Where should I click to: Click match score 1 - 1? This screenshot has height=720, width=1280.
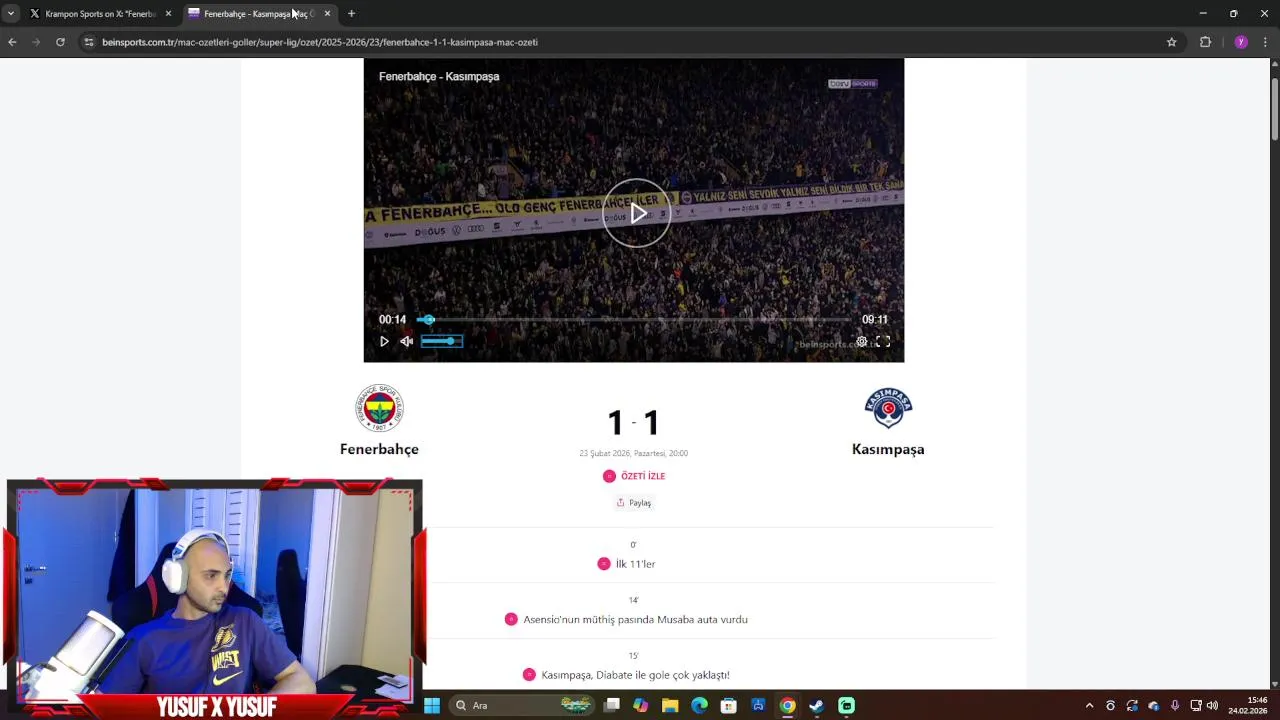tap(633, 422)
